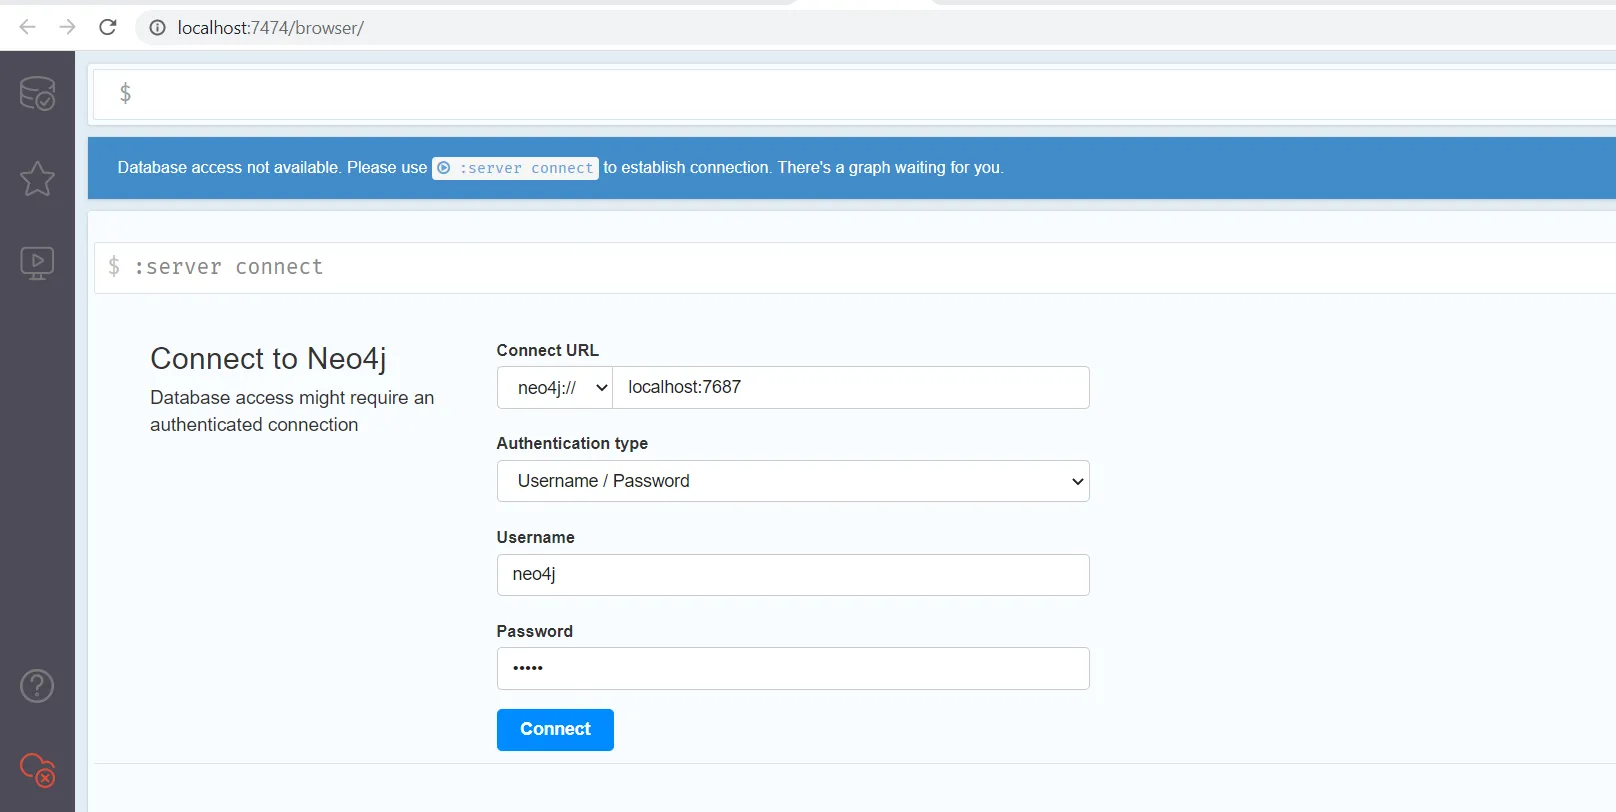Screen dimensions: 1616x812
Task: Focus the Username input field
Action: 793,575
